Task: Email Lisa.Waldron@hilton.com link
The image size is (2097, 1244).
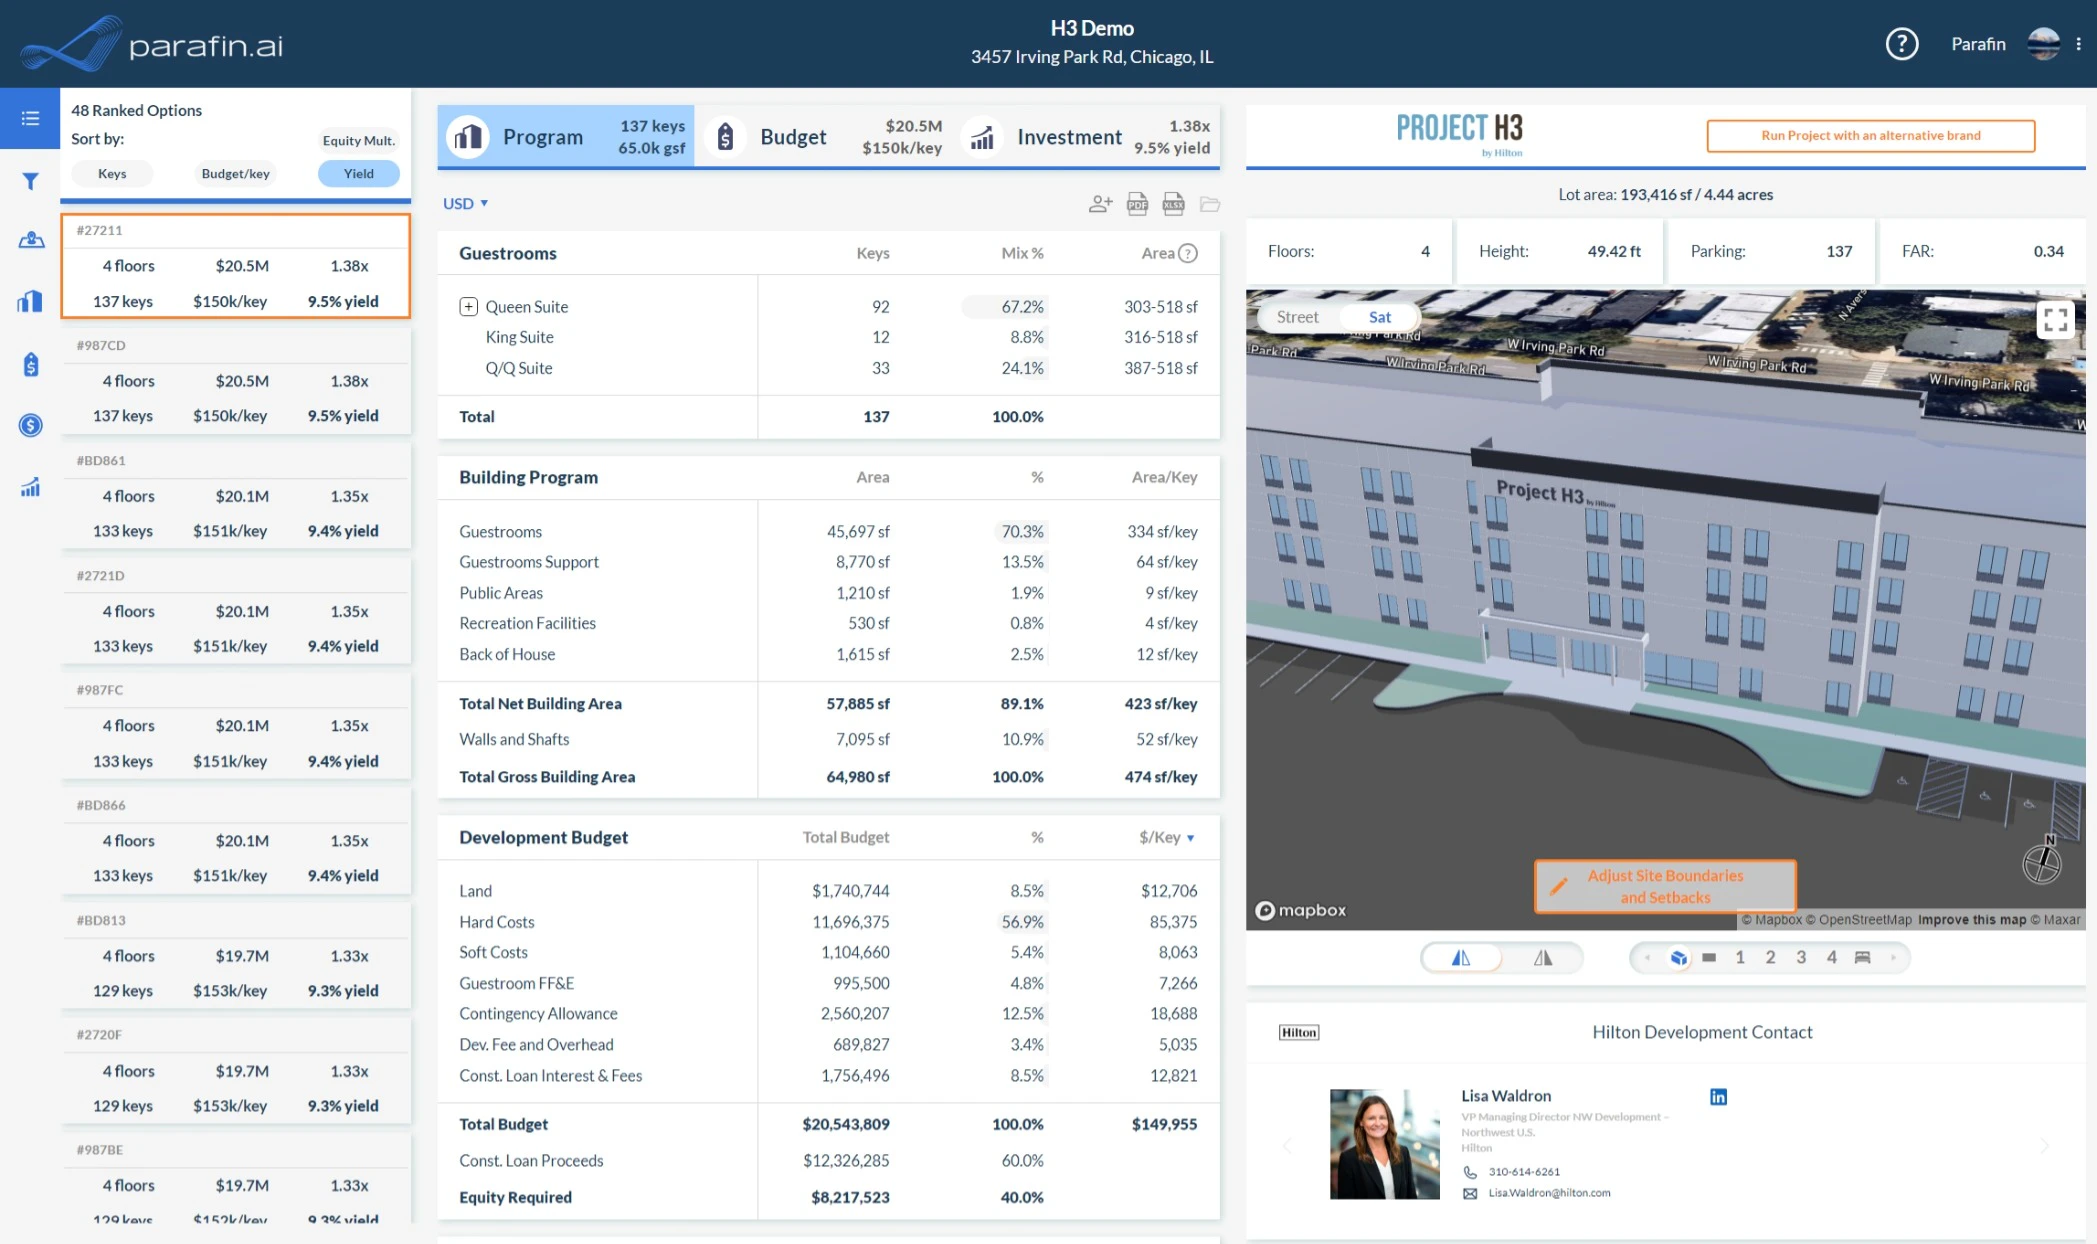Action: coord(1549,1193)
